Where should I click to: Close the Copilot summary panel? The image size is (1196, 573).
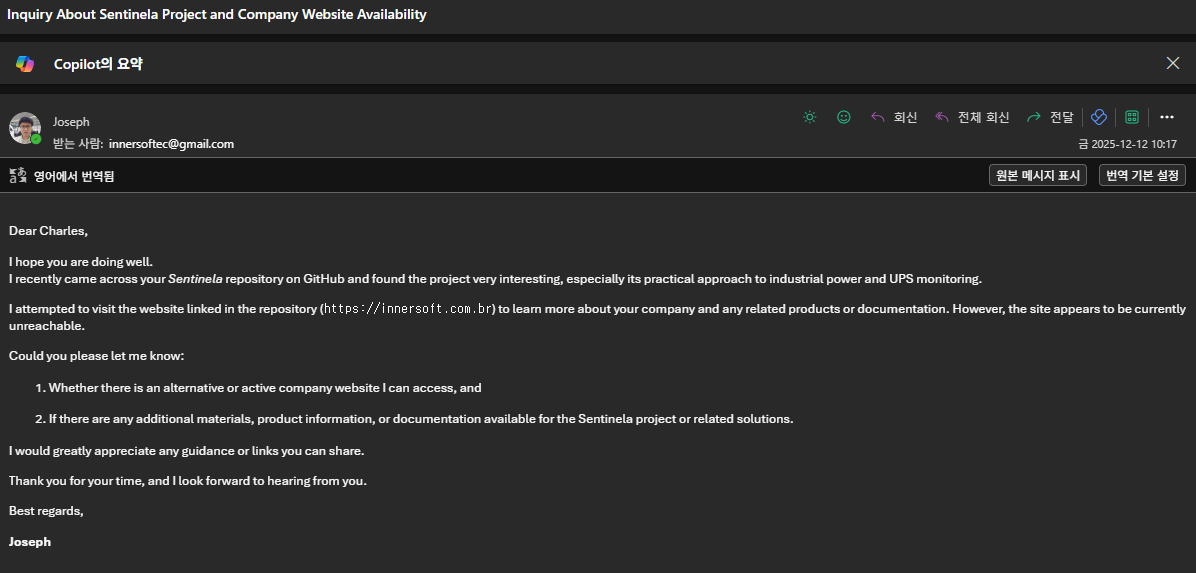[x=1173, y=63]
